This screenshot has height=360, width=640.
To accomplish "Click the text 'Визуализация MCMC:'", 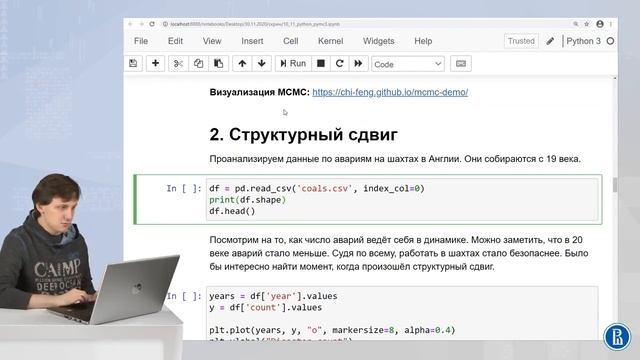I will [x=260, y=92].
